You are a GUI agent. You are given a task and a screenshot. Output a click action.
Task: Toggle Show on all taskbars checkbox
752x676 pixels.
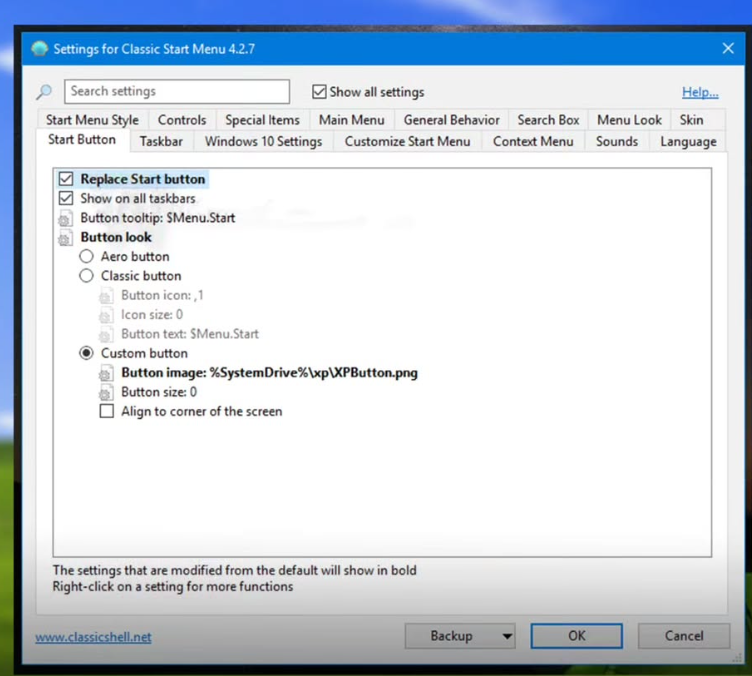[x=66, y=198]
